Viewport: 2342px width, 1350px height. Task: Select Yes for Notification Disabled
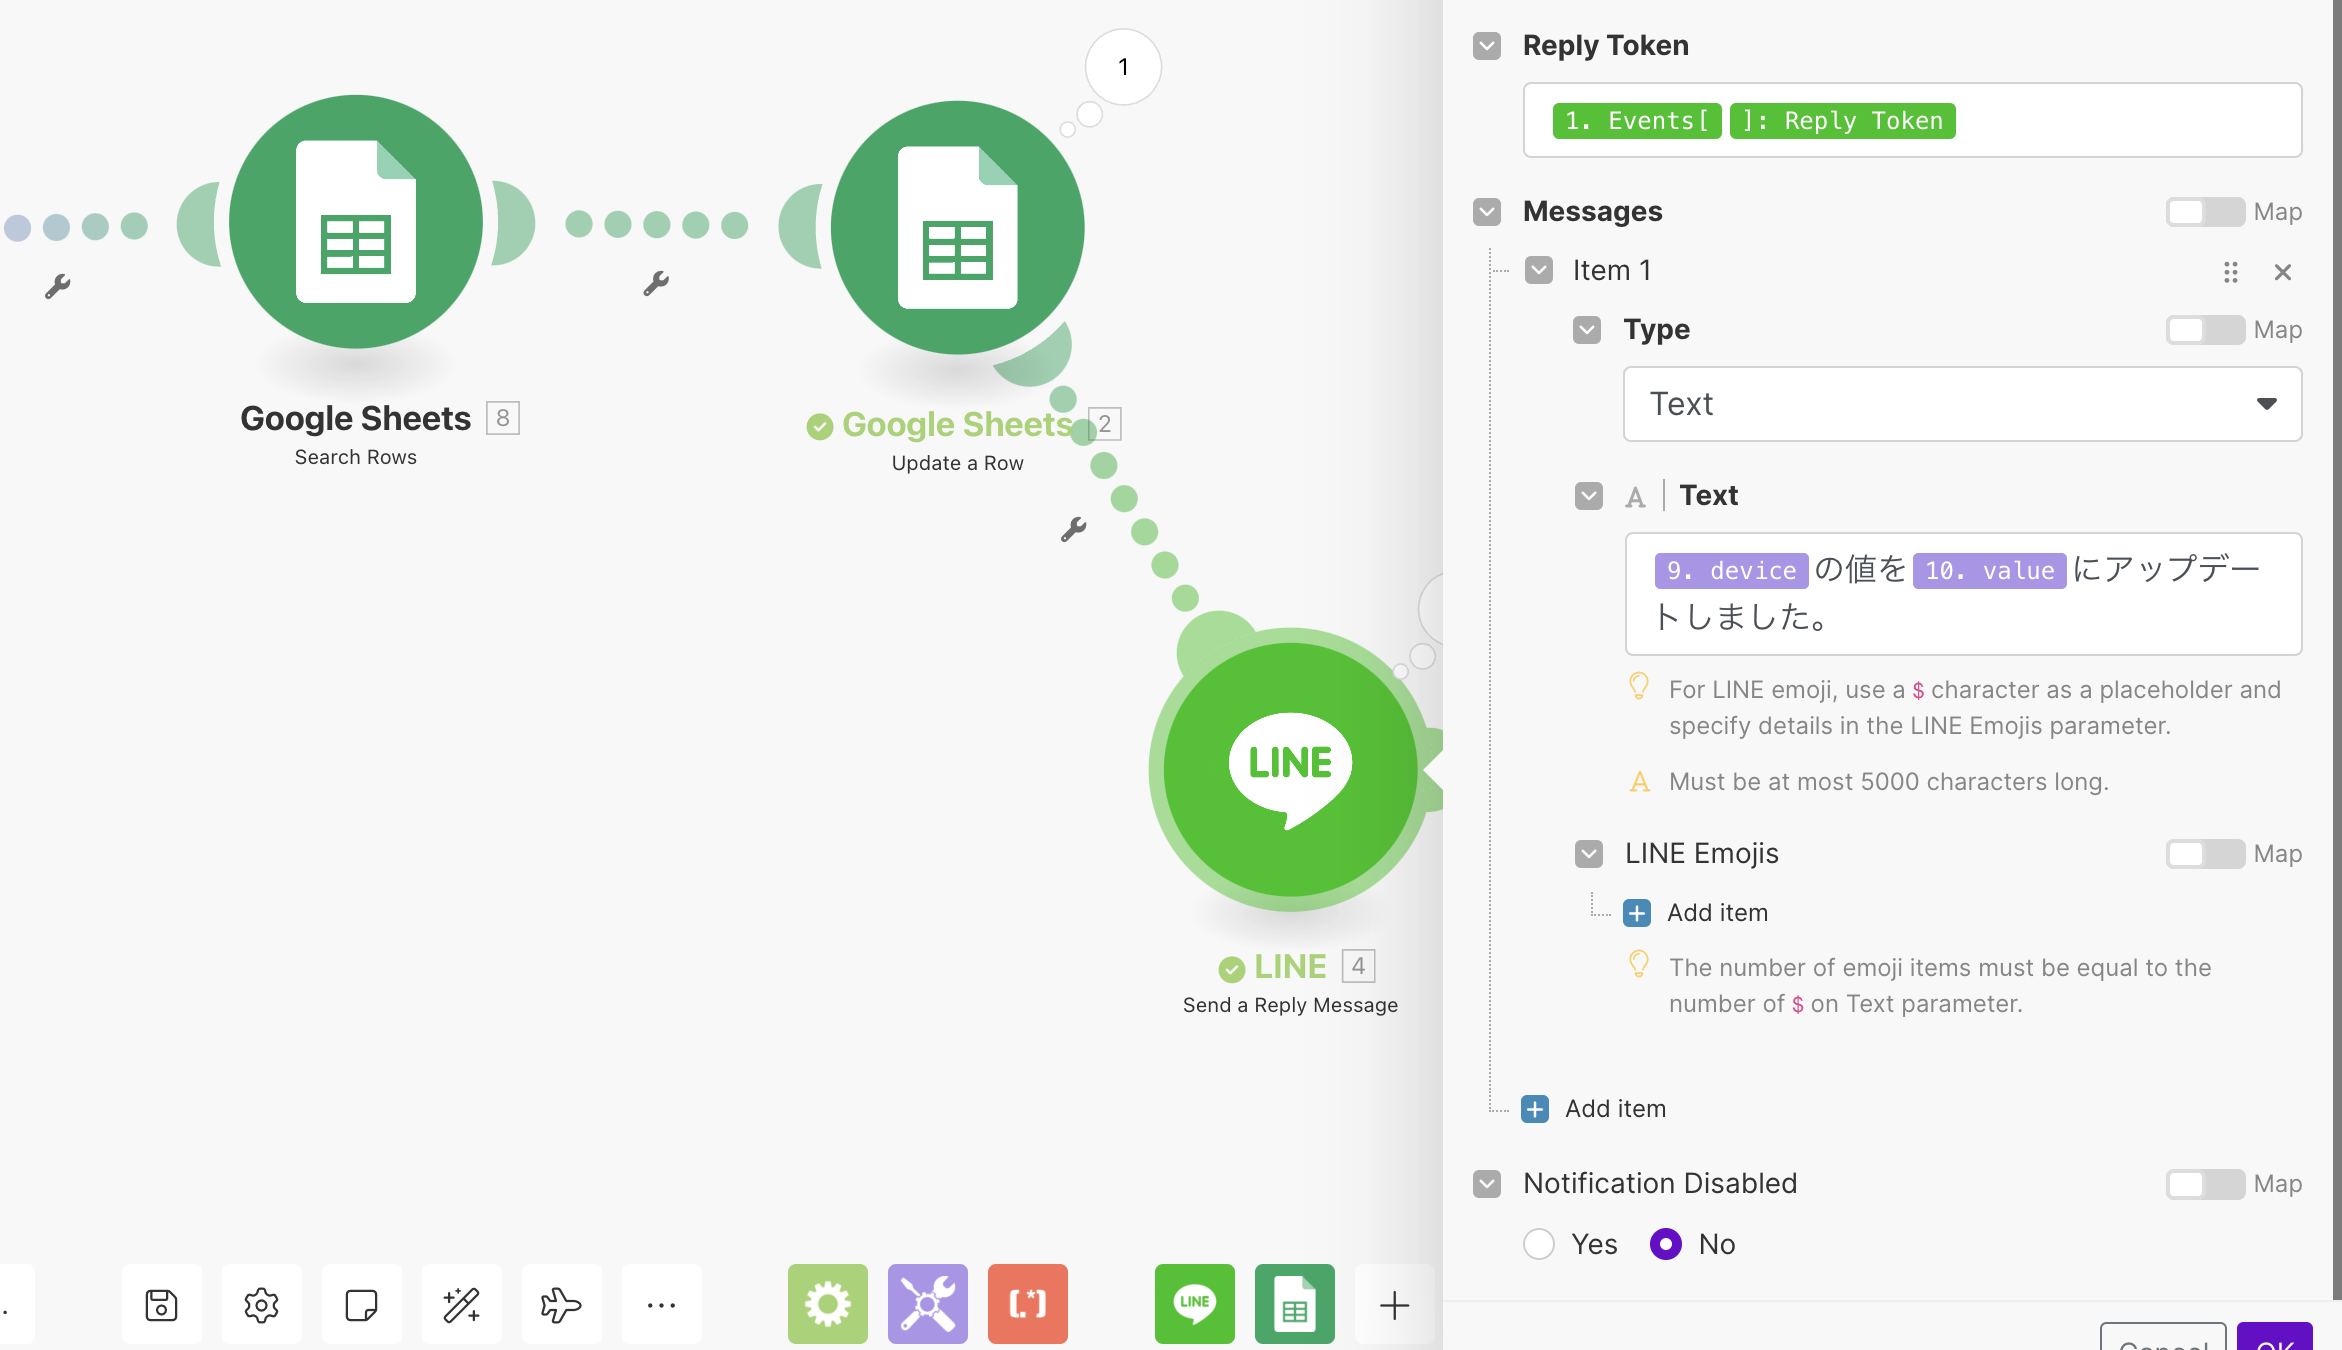(1539, 1244)
